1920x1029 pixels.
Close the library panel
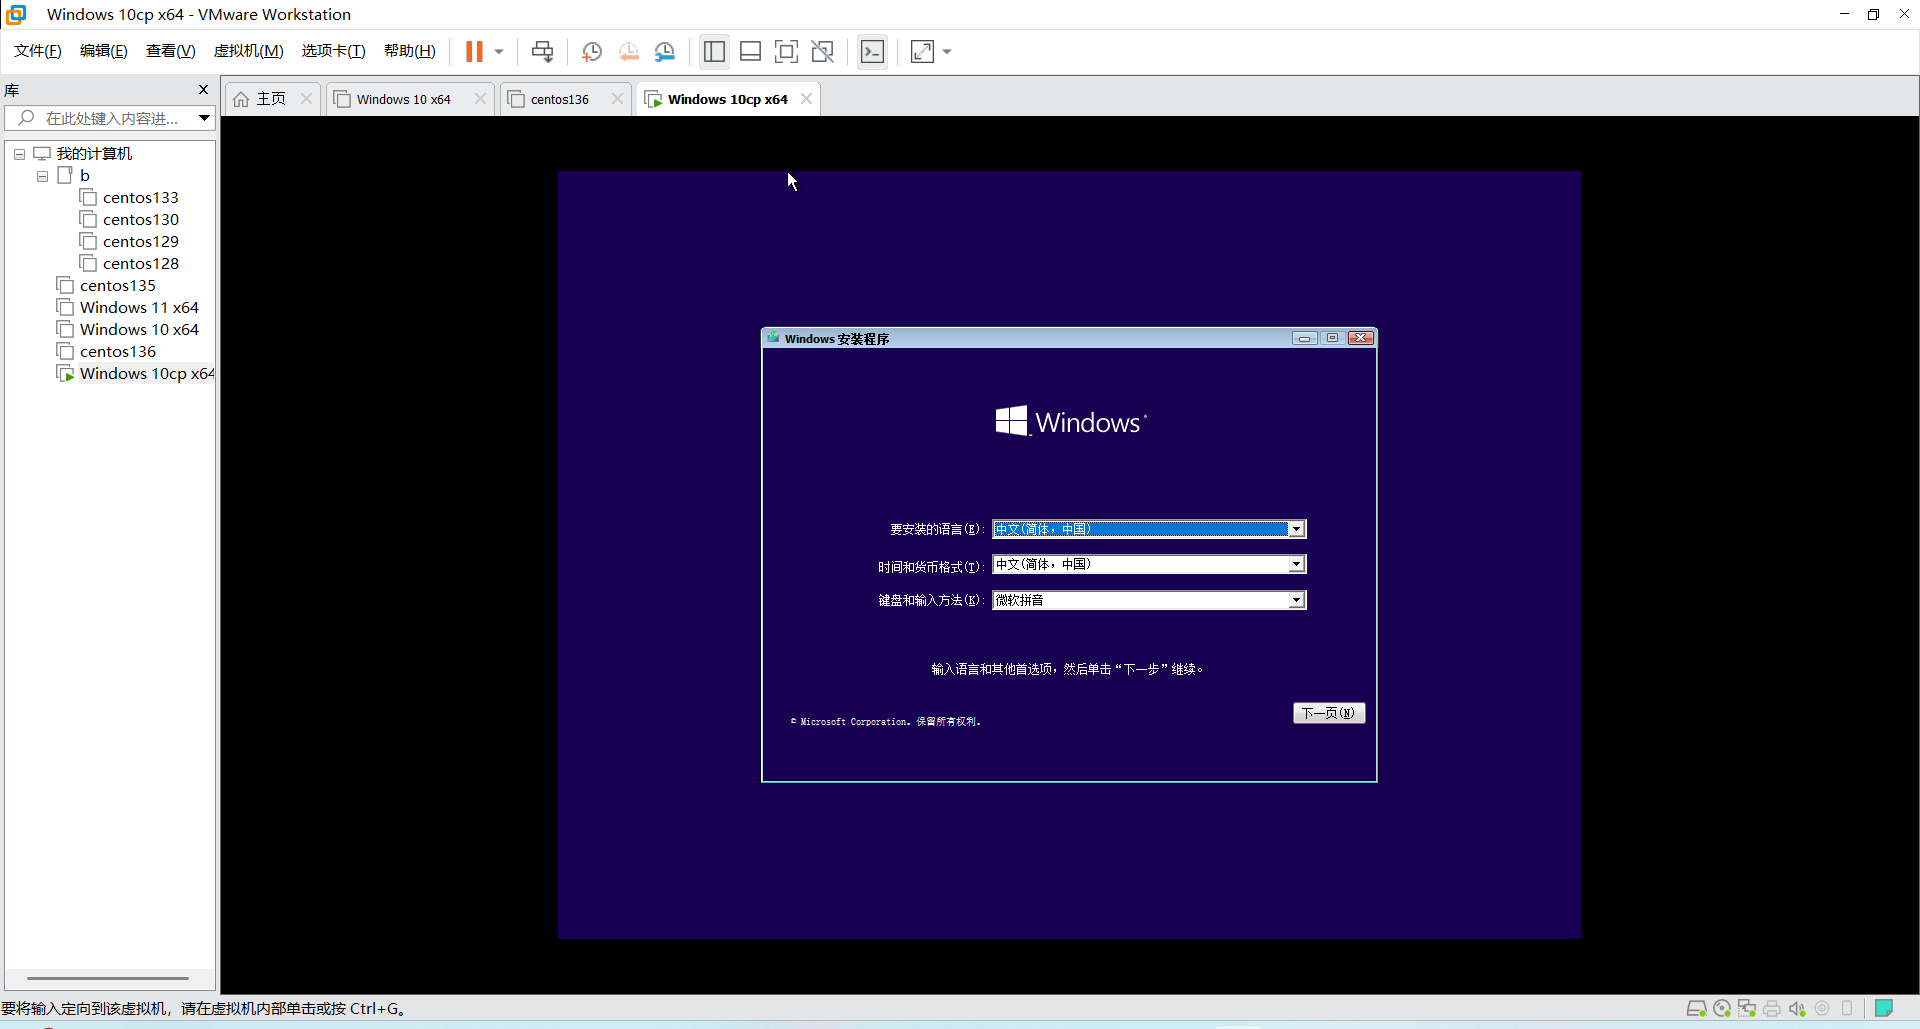click(x=204, y=90)
